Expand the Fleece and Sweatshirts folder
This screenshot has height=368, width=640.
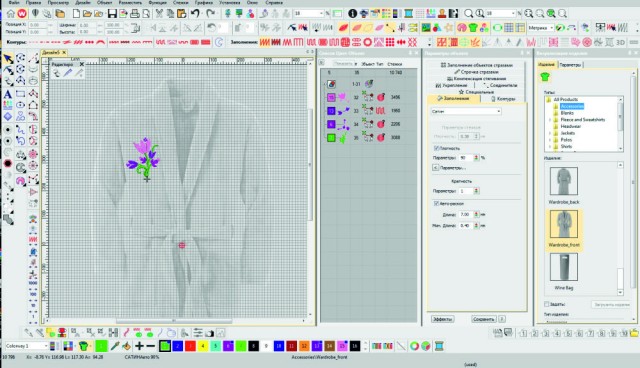(x=550, y=120)
